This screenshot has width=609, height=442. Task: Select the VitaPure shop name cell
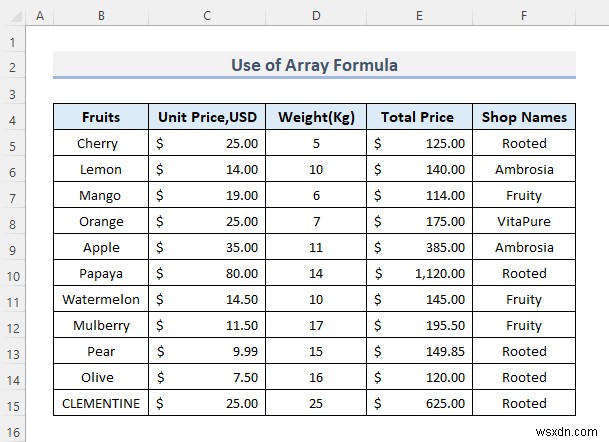[x=524, y=221]
